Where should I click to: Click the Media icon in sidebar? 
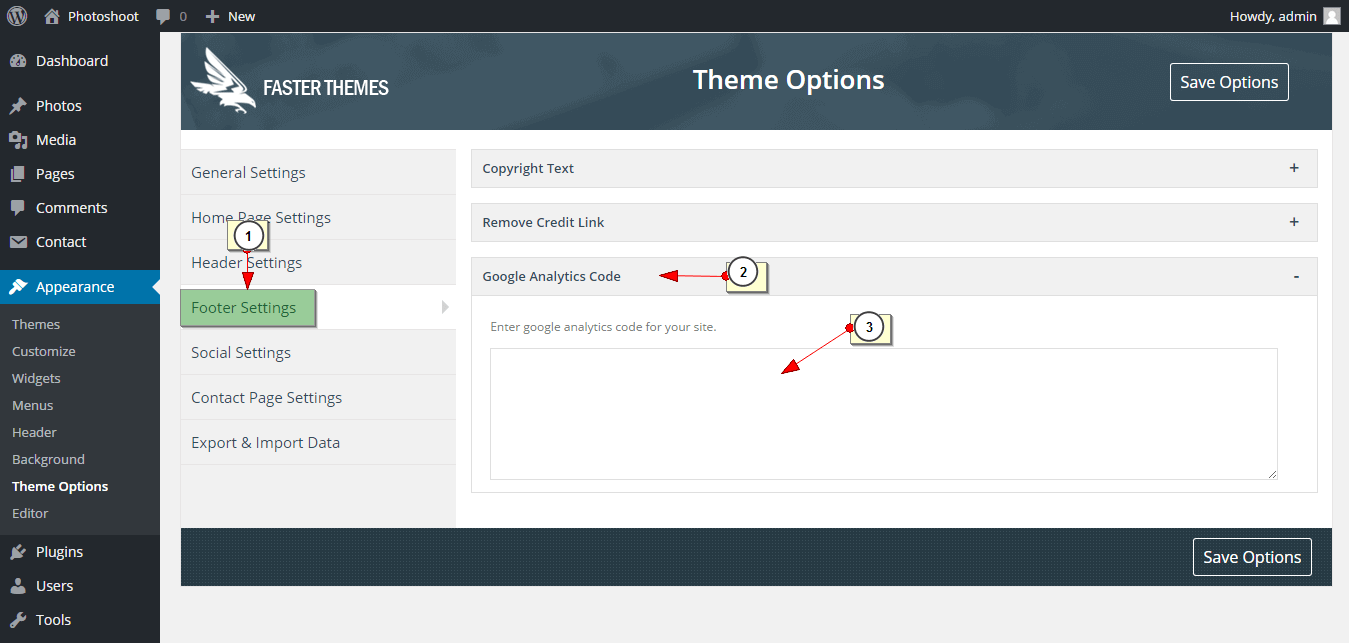tap(18, 140)
